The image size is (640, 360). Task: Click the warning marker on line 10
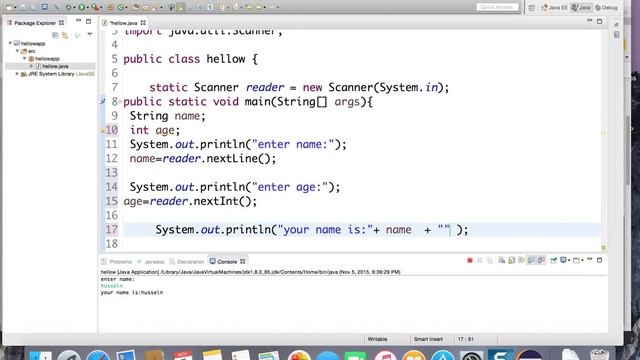click(102, 131)
